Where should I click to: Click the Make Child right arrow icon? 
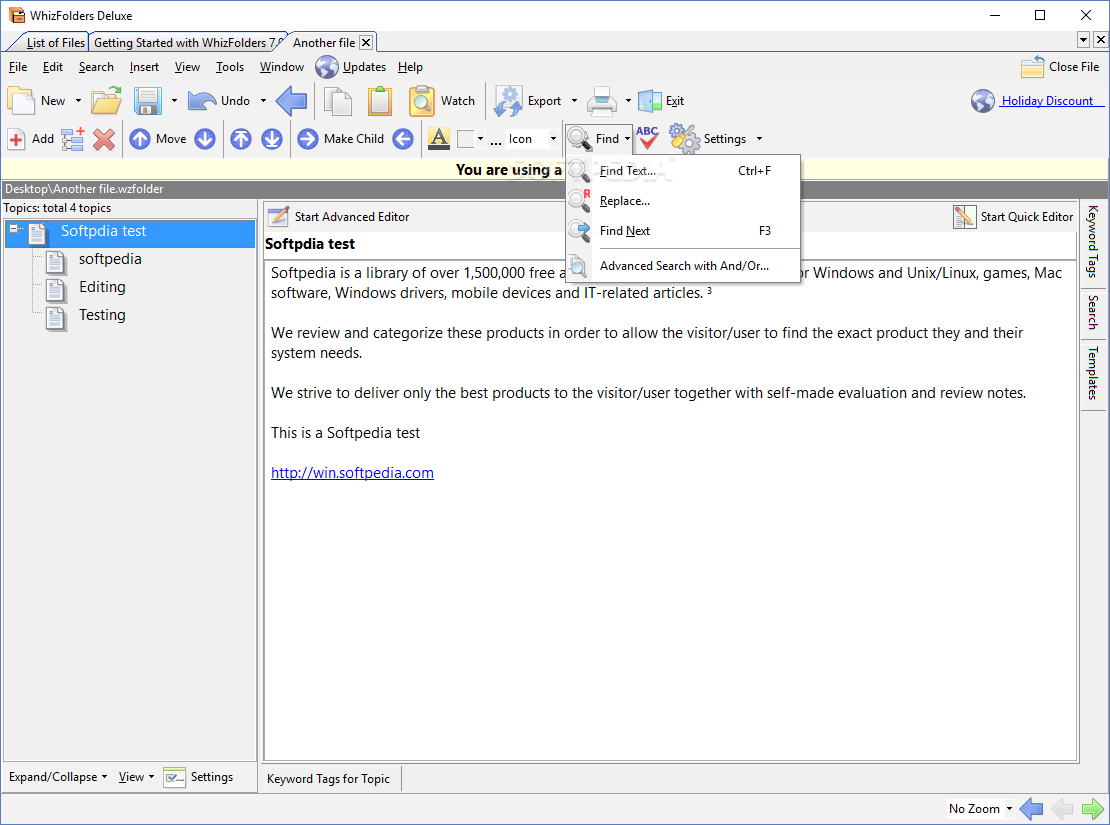point(307,139)
